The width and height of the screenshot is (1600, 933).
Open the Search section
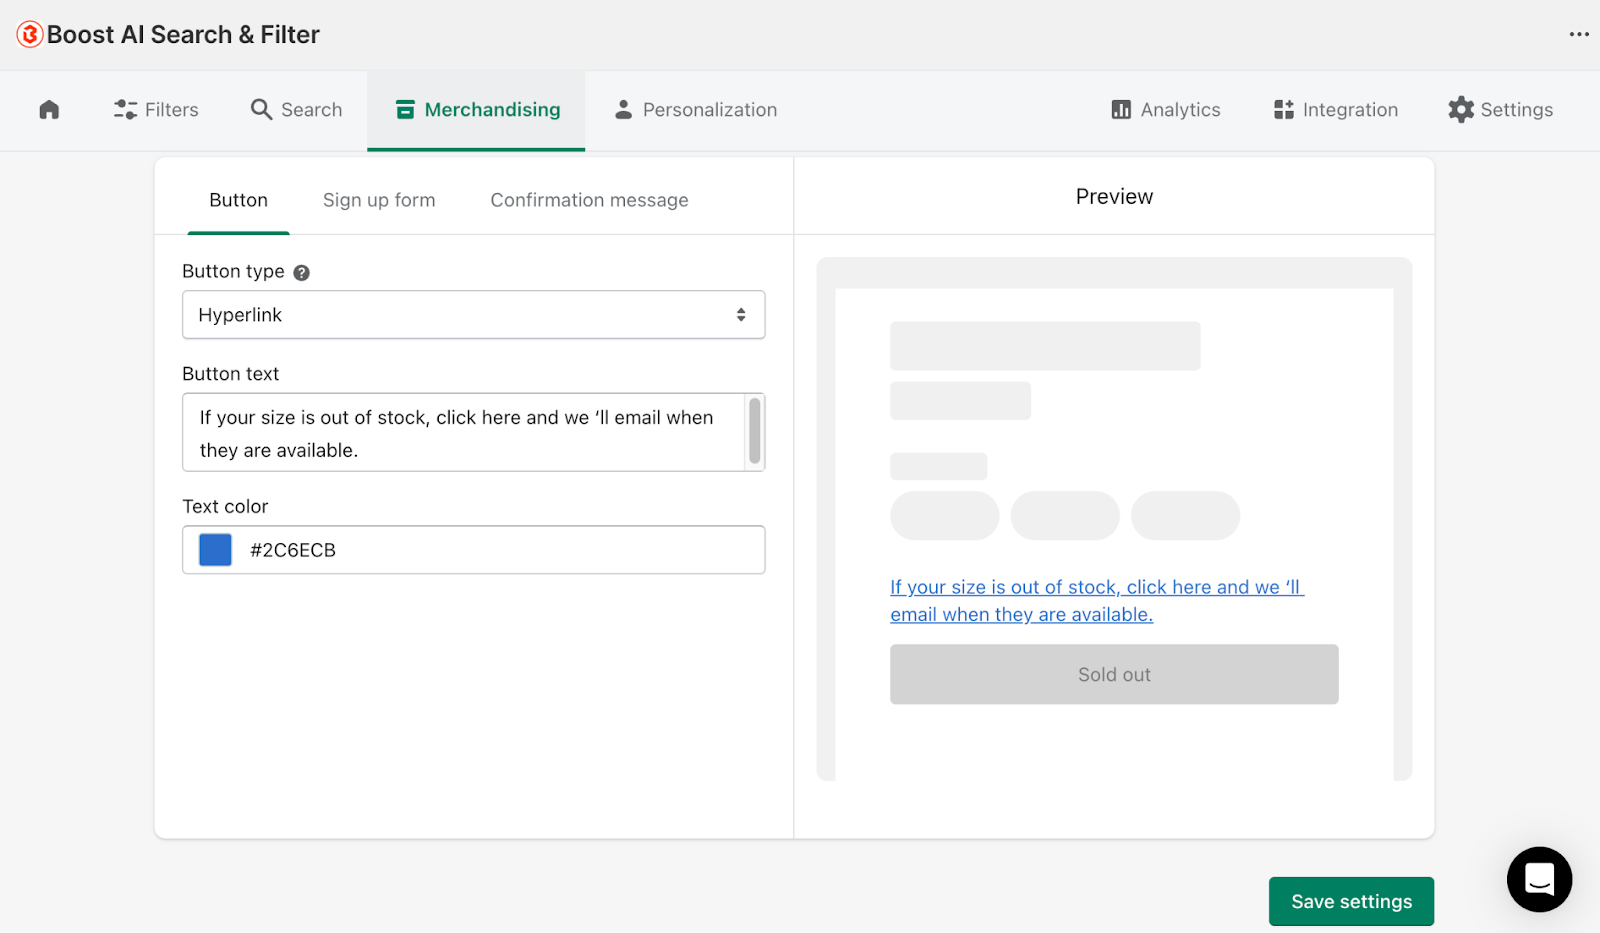[x=295, y=110]
